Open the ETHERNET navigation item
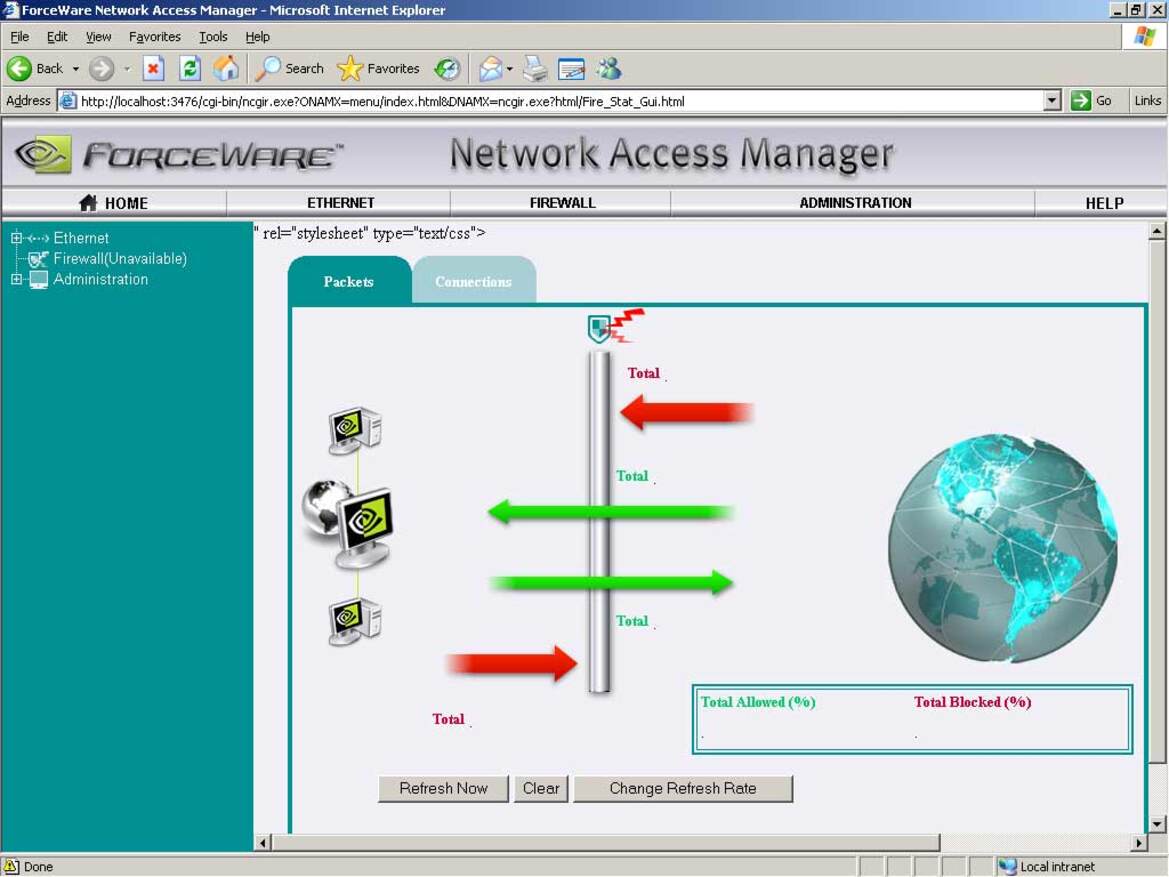 point(340,203)
